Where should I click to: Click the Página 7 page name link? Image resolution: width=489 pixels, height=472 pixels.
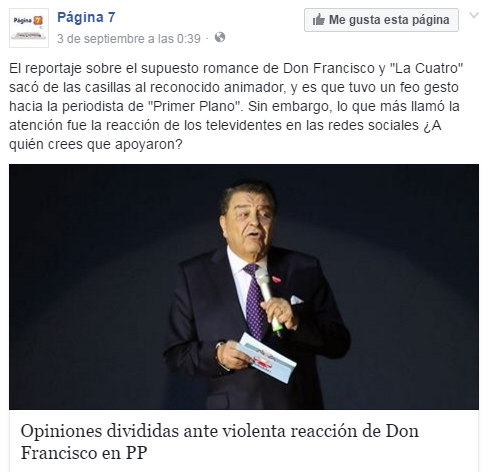(x=86, y=17)
